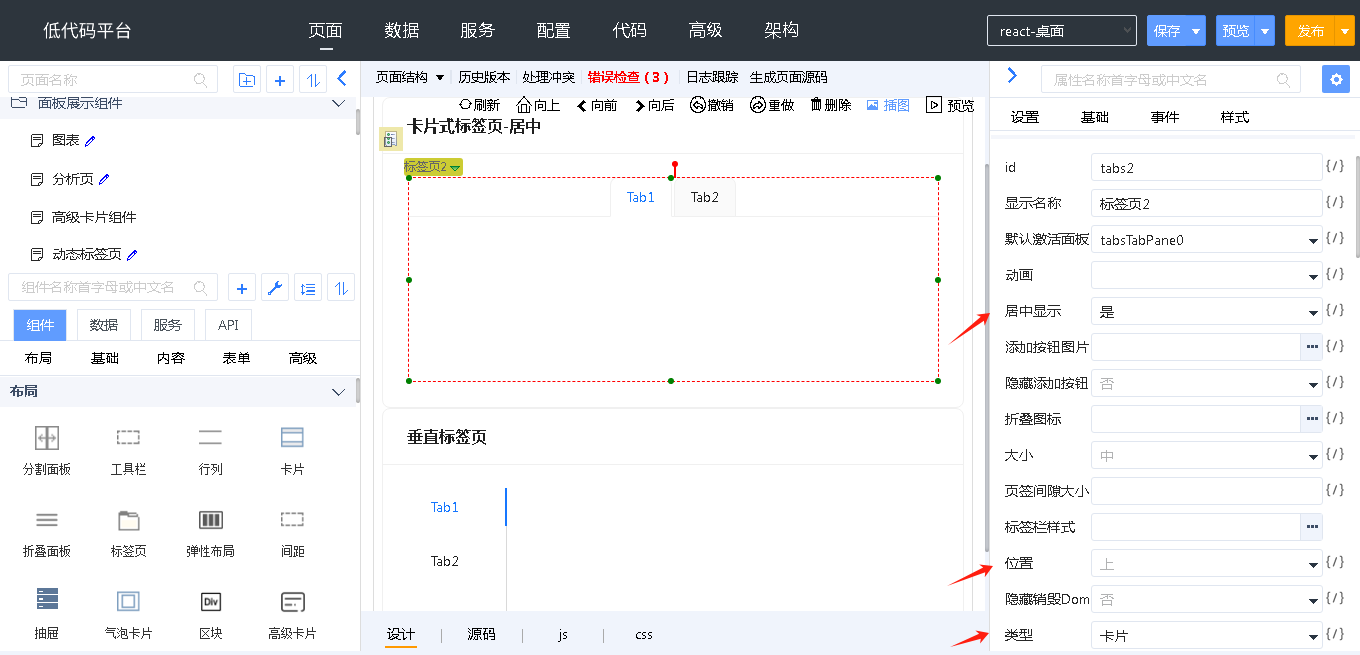Viewport: 1360px width, 655px height.
Task: Toggle expression for 居中显示 field
Action: click(x=1334, y=311)
